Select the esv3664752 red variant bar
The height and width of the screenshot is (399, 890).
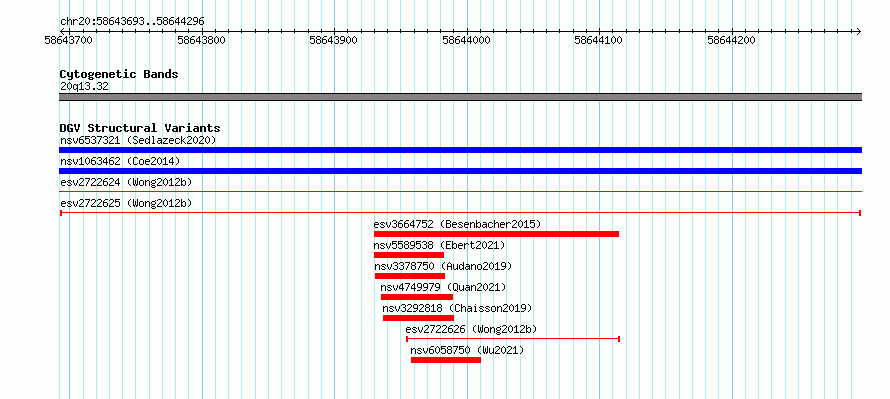point(496,234)
